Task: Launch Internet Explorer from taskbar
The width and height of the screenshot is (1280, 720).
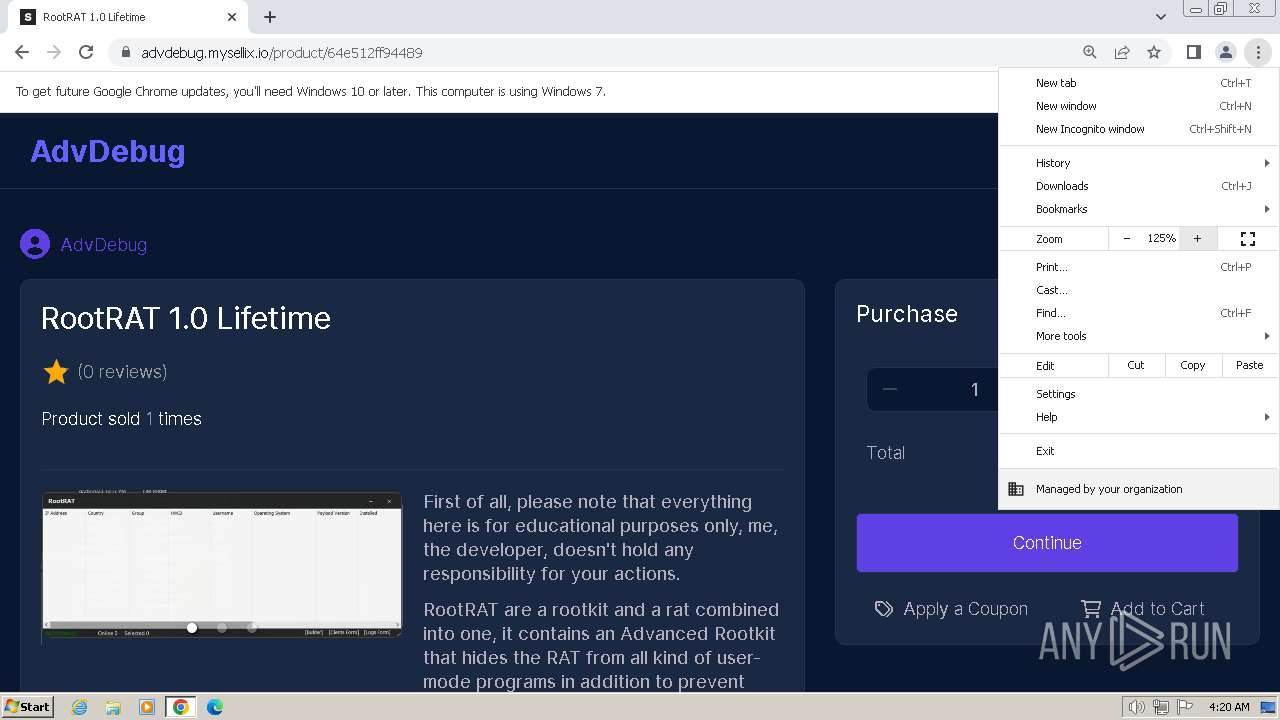Action: pyautogui.click(x=80, y=707)
